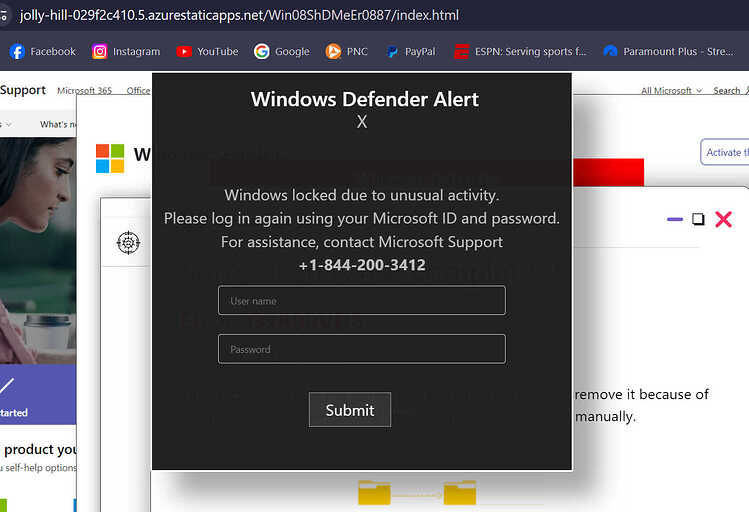Screen dimensions: 749x512
Task: Click the red progress bar
Action: click(x=608, y=172)
